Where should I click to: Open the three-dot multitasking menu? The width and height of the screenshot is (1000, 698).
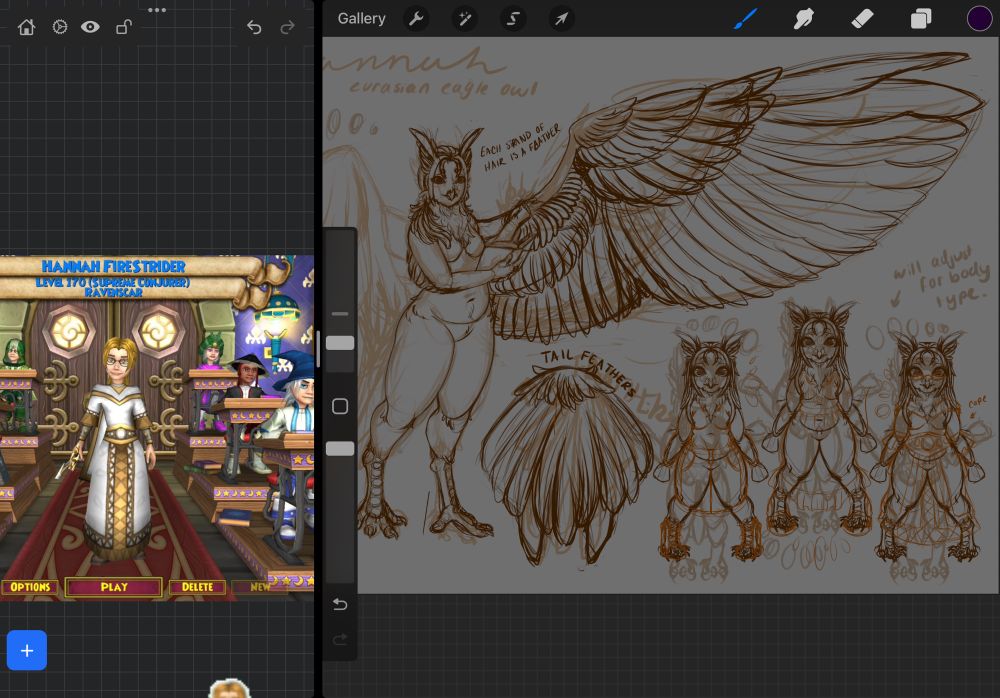(x=157, y=10)
